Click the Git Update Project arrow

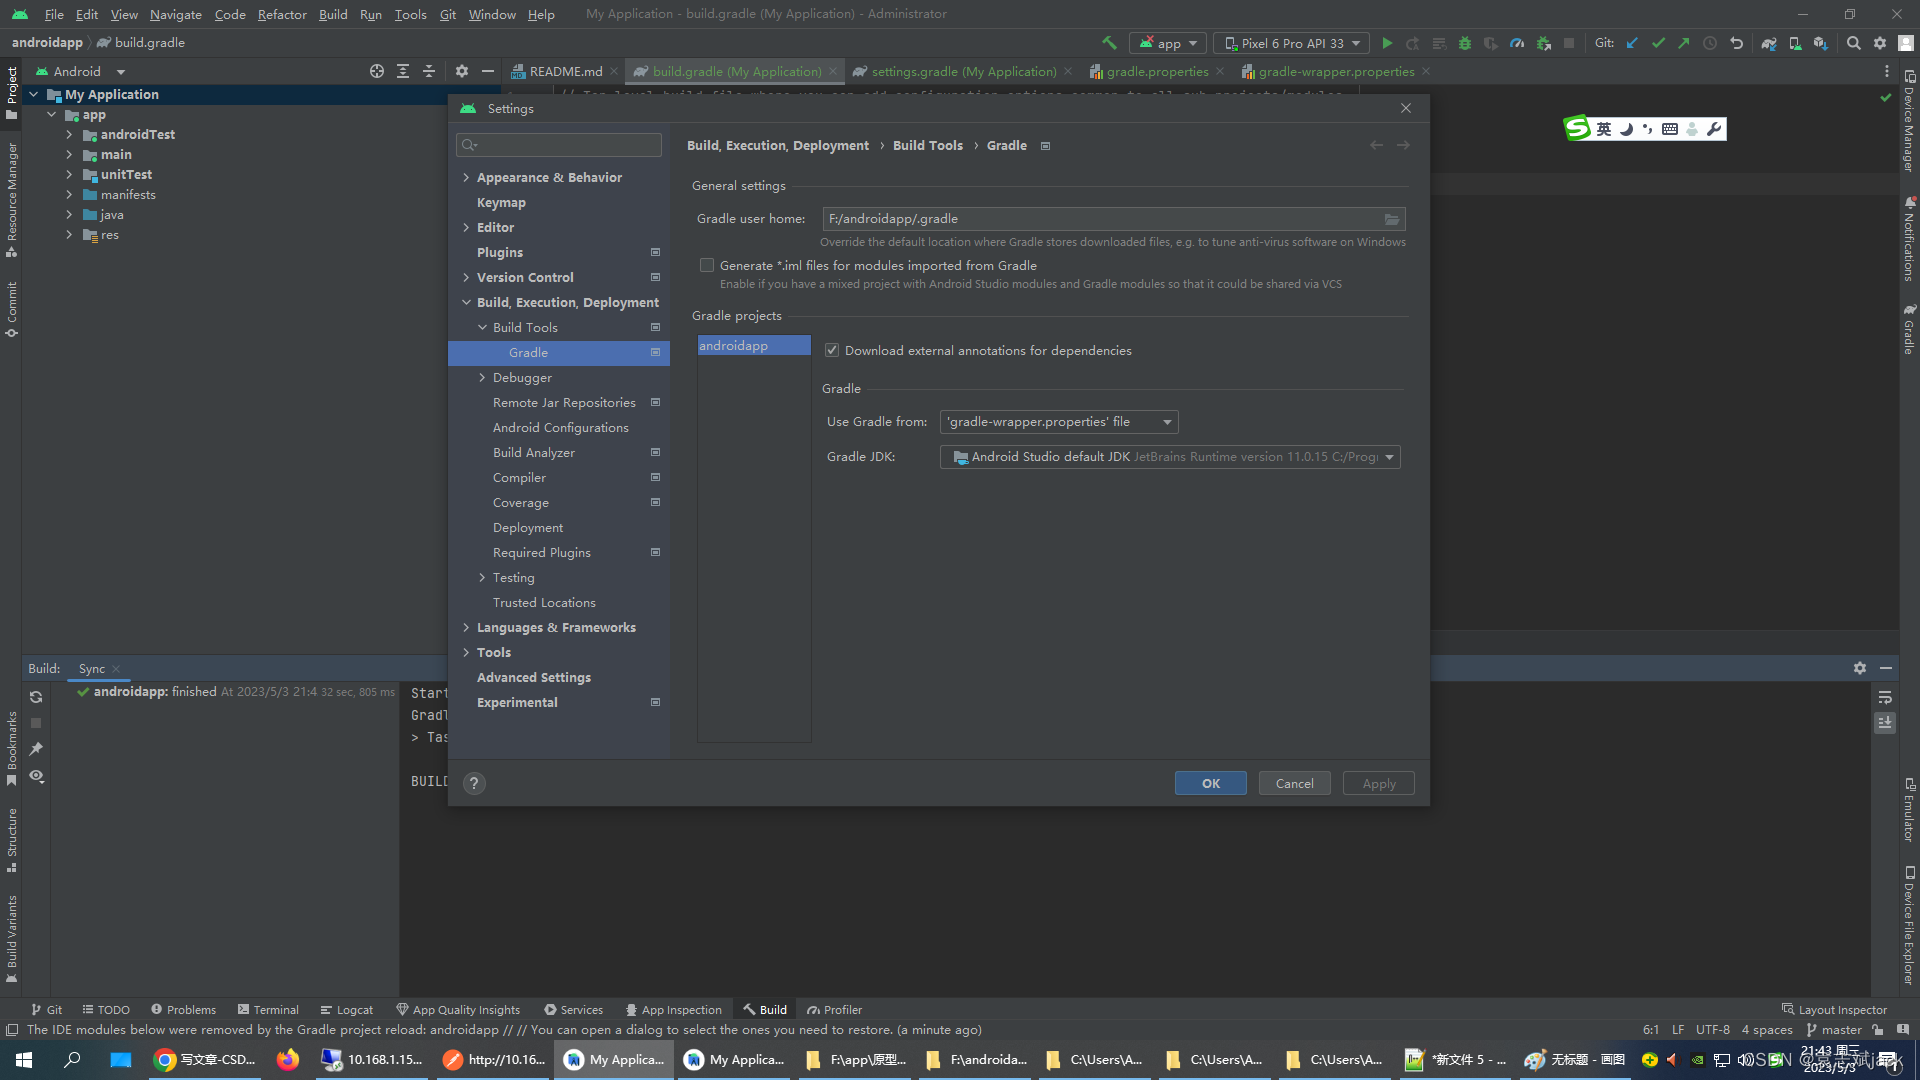pos(1632,43)
